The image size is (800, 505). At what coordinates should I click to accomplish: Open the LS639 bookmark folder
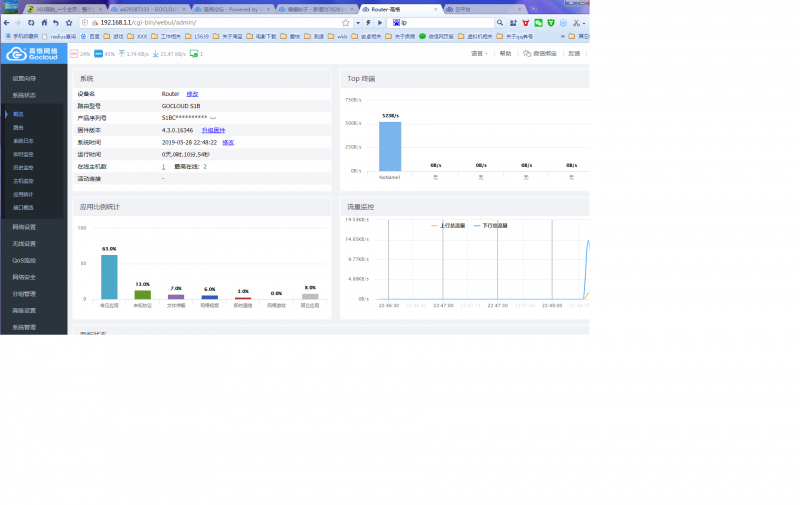tap(197, 36)
